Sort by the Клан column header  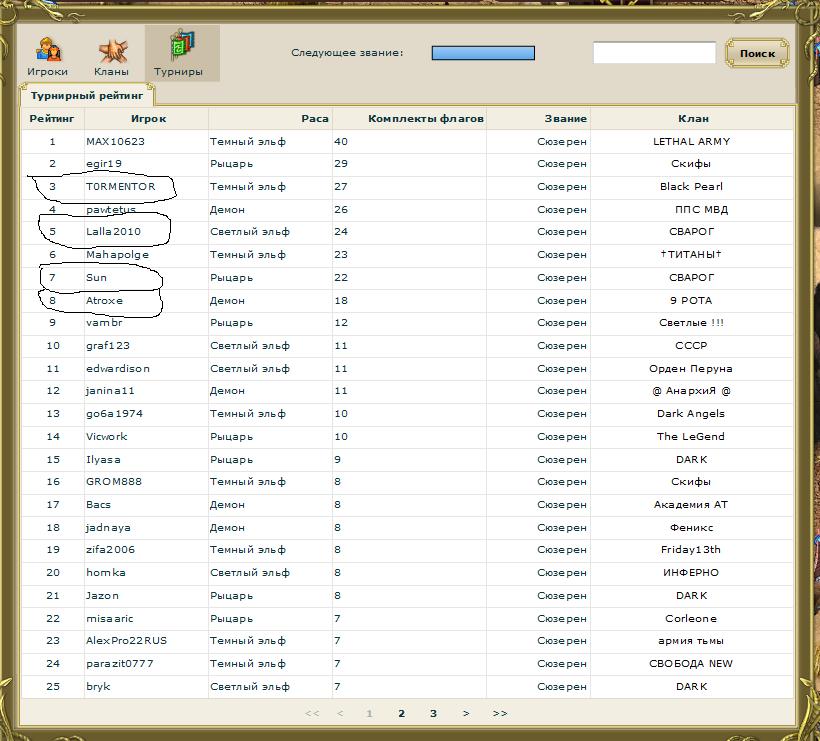point(692,118)
